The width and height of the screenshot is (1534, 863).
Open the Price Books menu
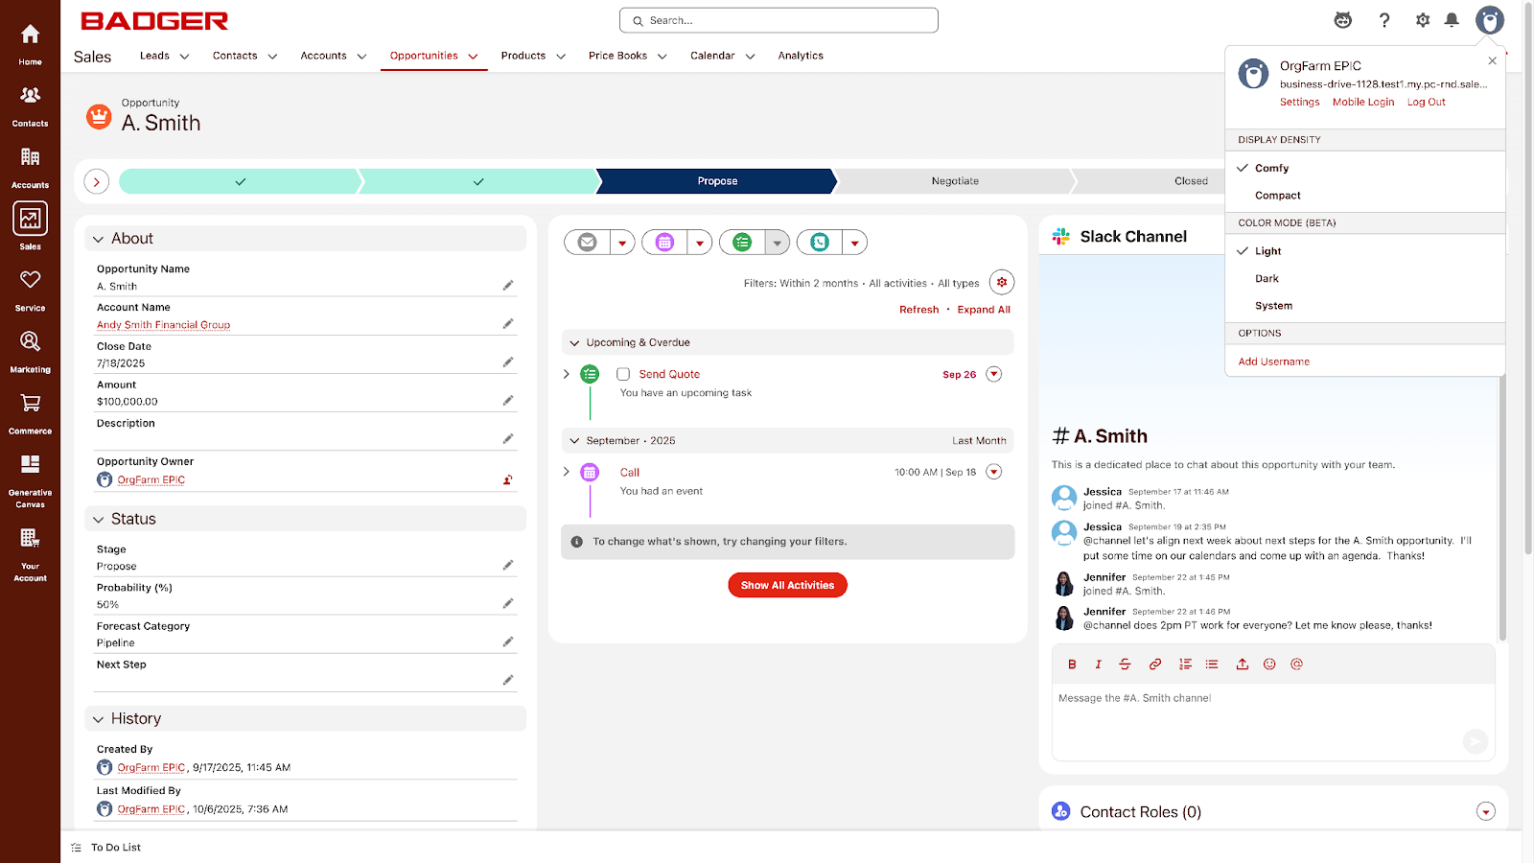(618, 56)
